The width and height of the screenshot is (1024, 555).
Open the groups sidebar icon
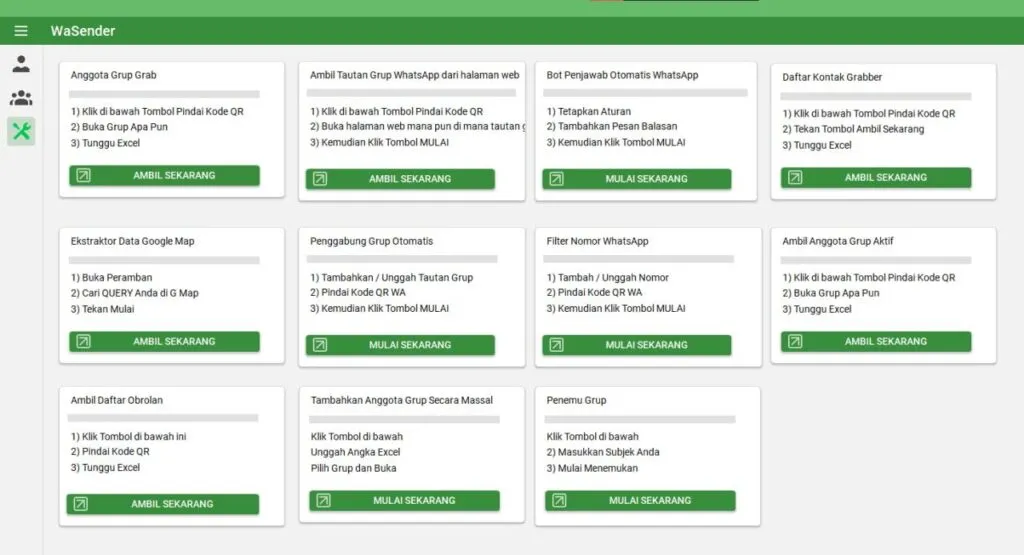click(x=21, y=98)
